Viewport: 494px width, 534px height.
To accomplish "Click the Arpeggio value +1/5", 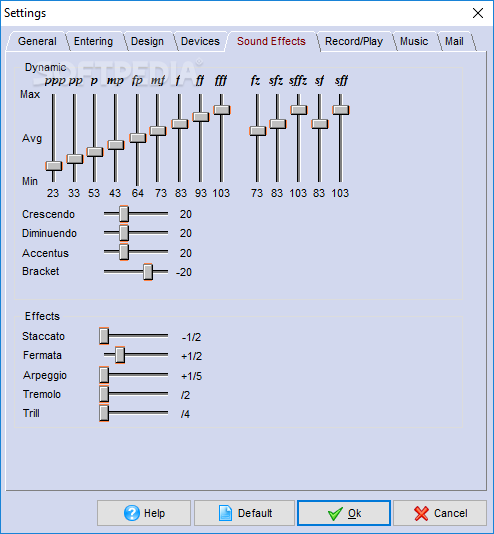I will 191,376.
